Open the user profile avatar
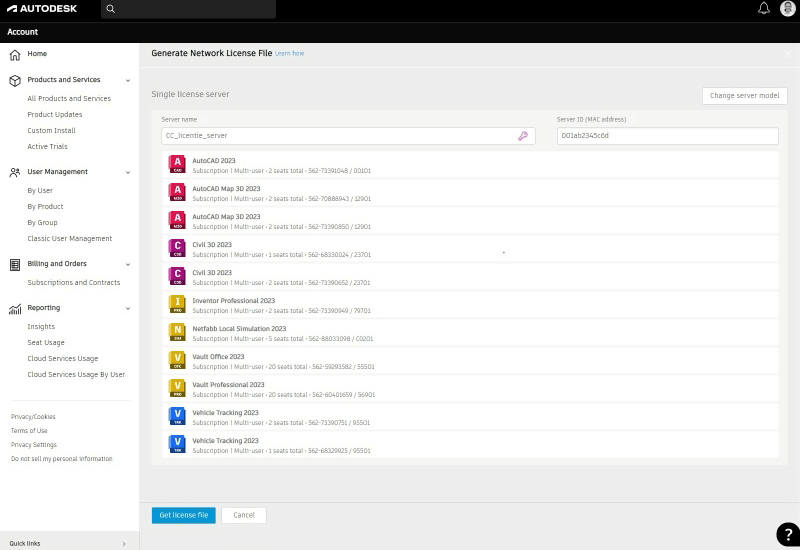This screenshot has width=800, height=550. pyautogui.click(x=787, y=9)
